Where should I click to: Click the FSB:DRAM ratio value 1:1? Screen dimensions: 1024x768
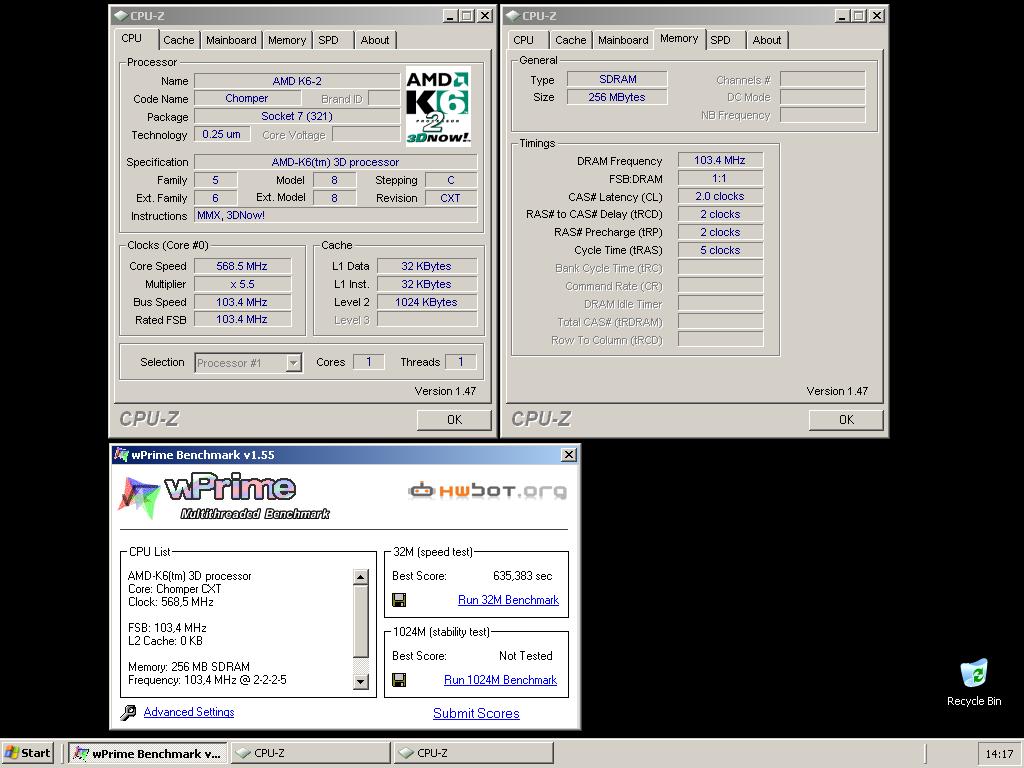click(720, 178)
